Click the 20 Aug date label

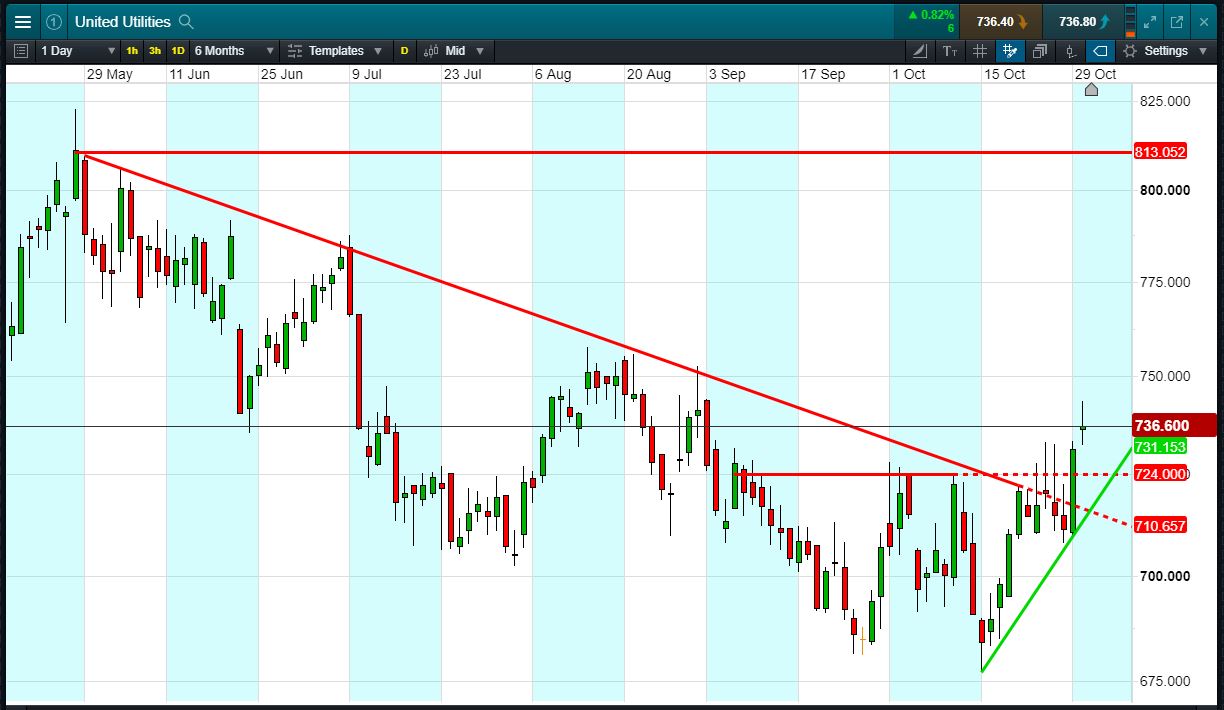coord(649,74)
